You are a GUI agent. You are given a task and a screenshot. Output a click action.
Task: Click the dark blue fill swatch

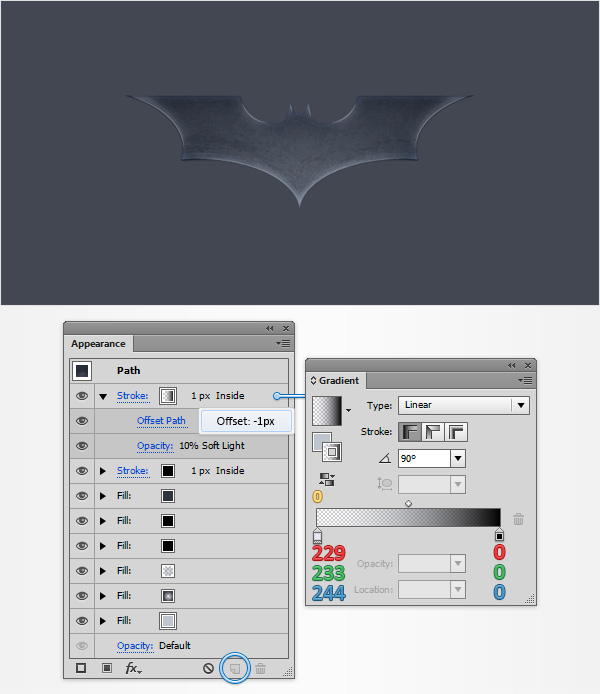(x=168, y=496)
